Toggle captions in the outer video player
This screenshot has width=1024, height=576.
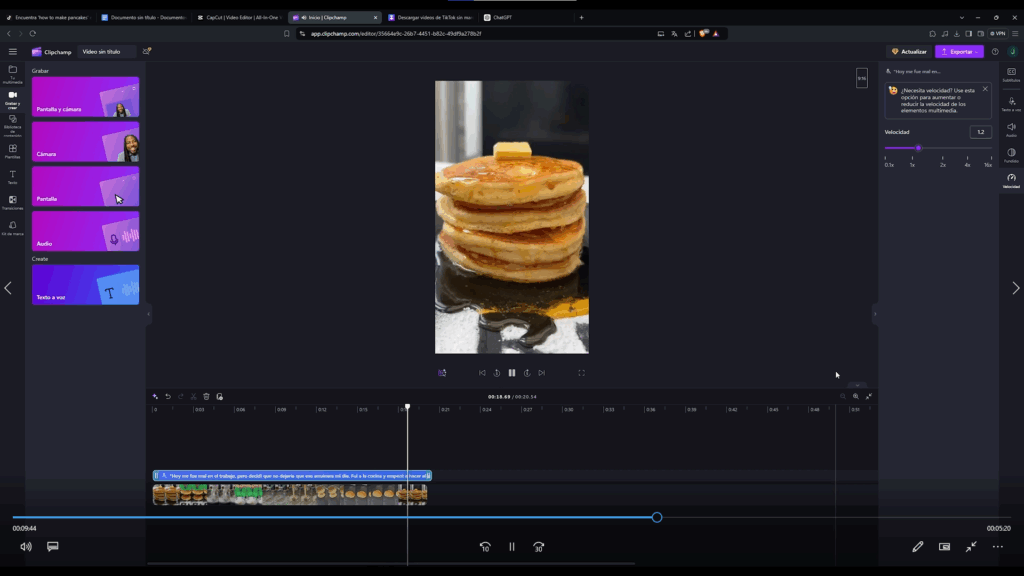pyautogui.click(x=53, y=547)
